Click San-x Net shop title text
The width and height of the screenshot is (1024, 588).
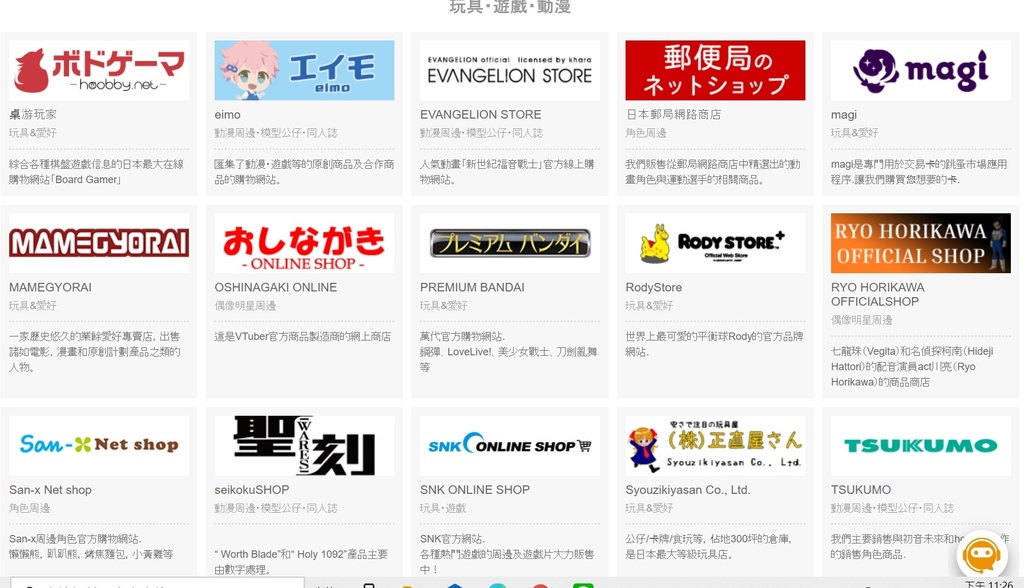coord(50,489)
